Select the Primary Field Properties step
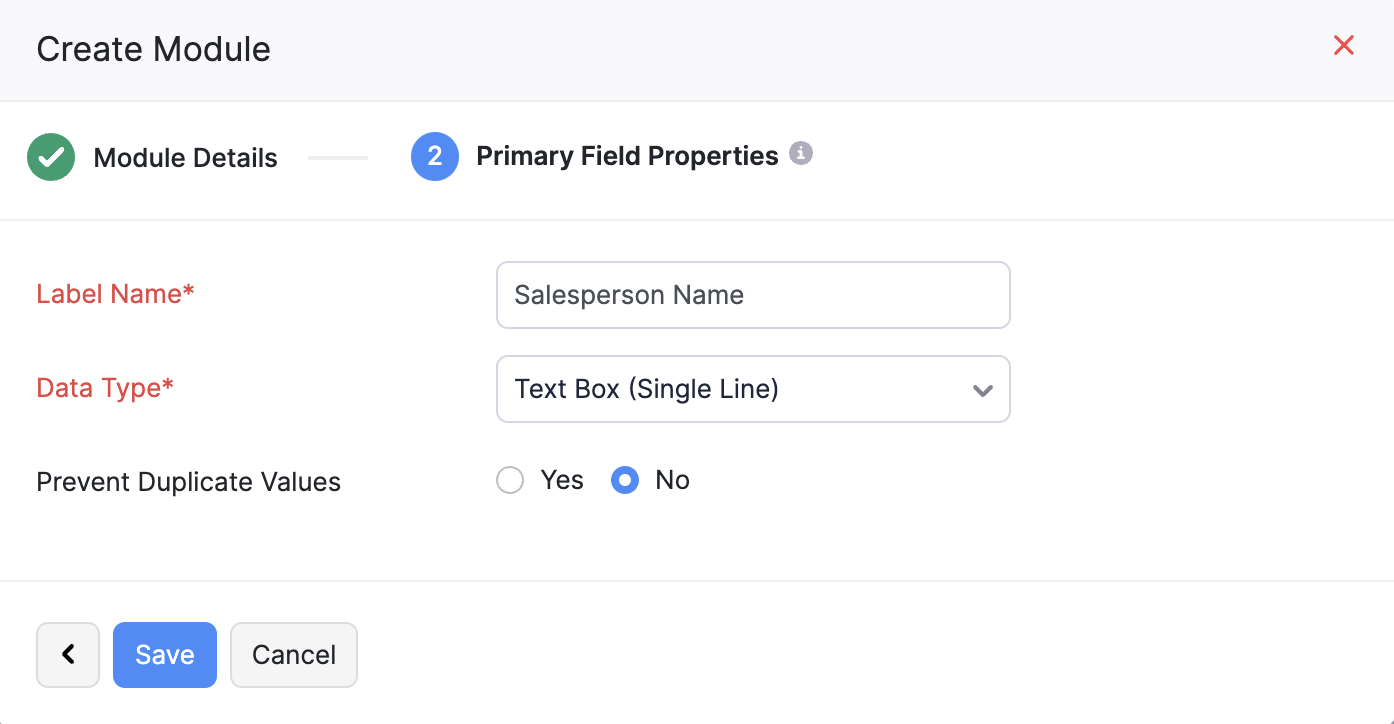1394x724 pixels. pyautogui.click(x=627, y=155)
